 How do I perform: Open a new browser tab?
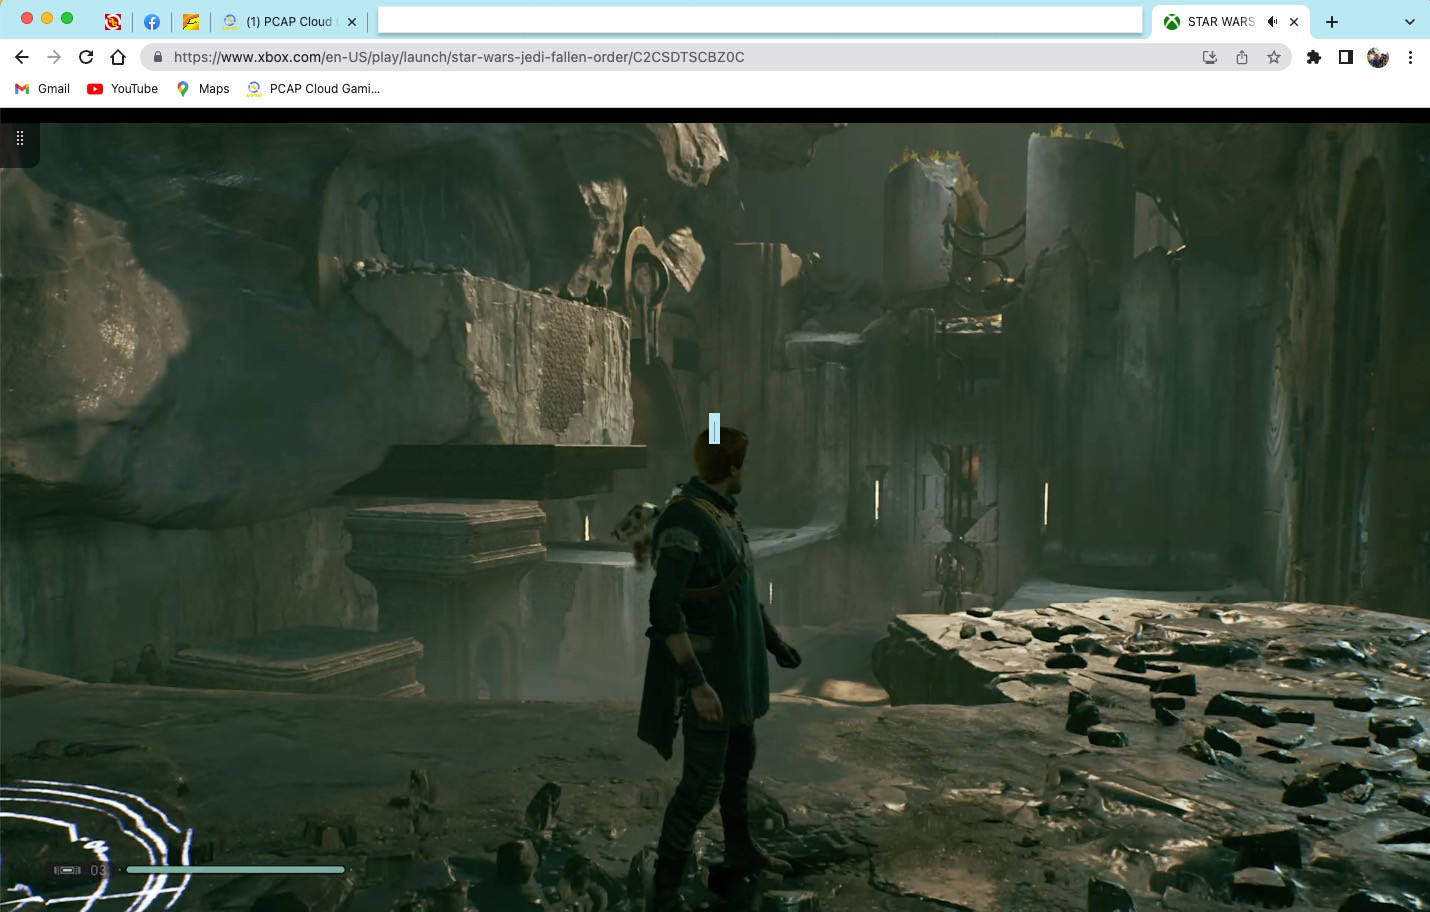[1332, 21]
